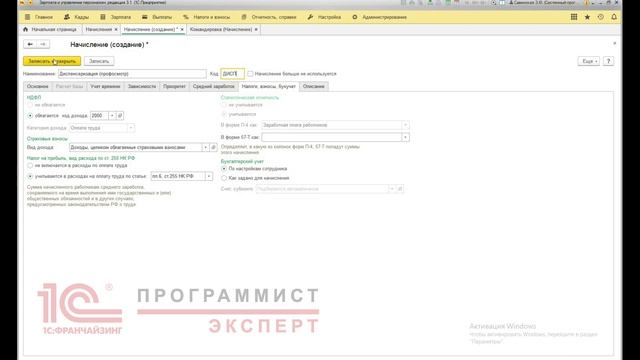Go back with the left arrow button

[x=30, y=44]
